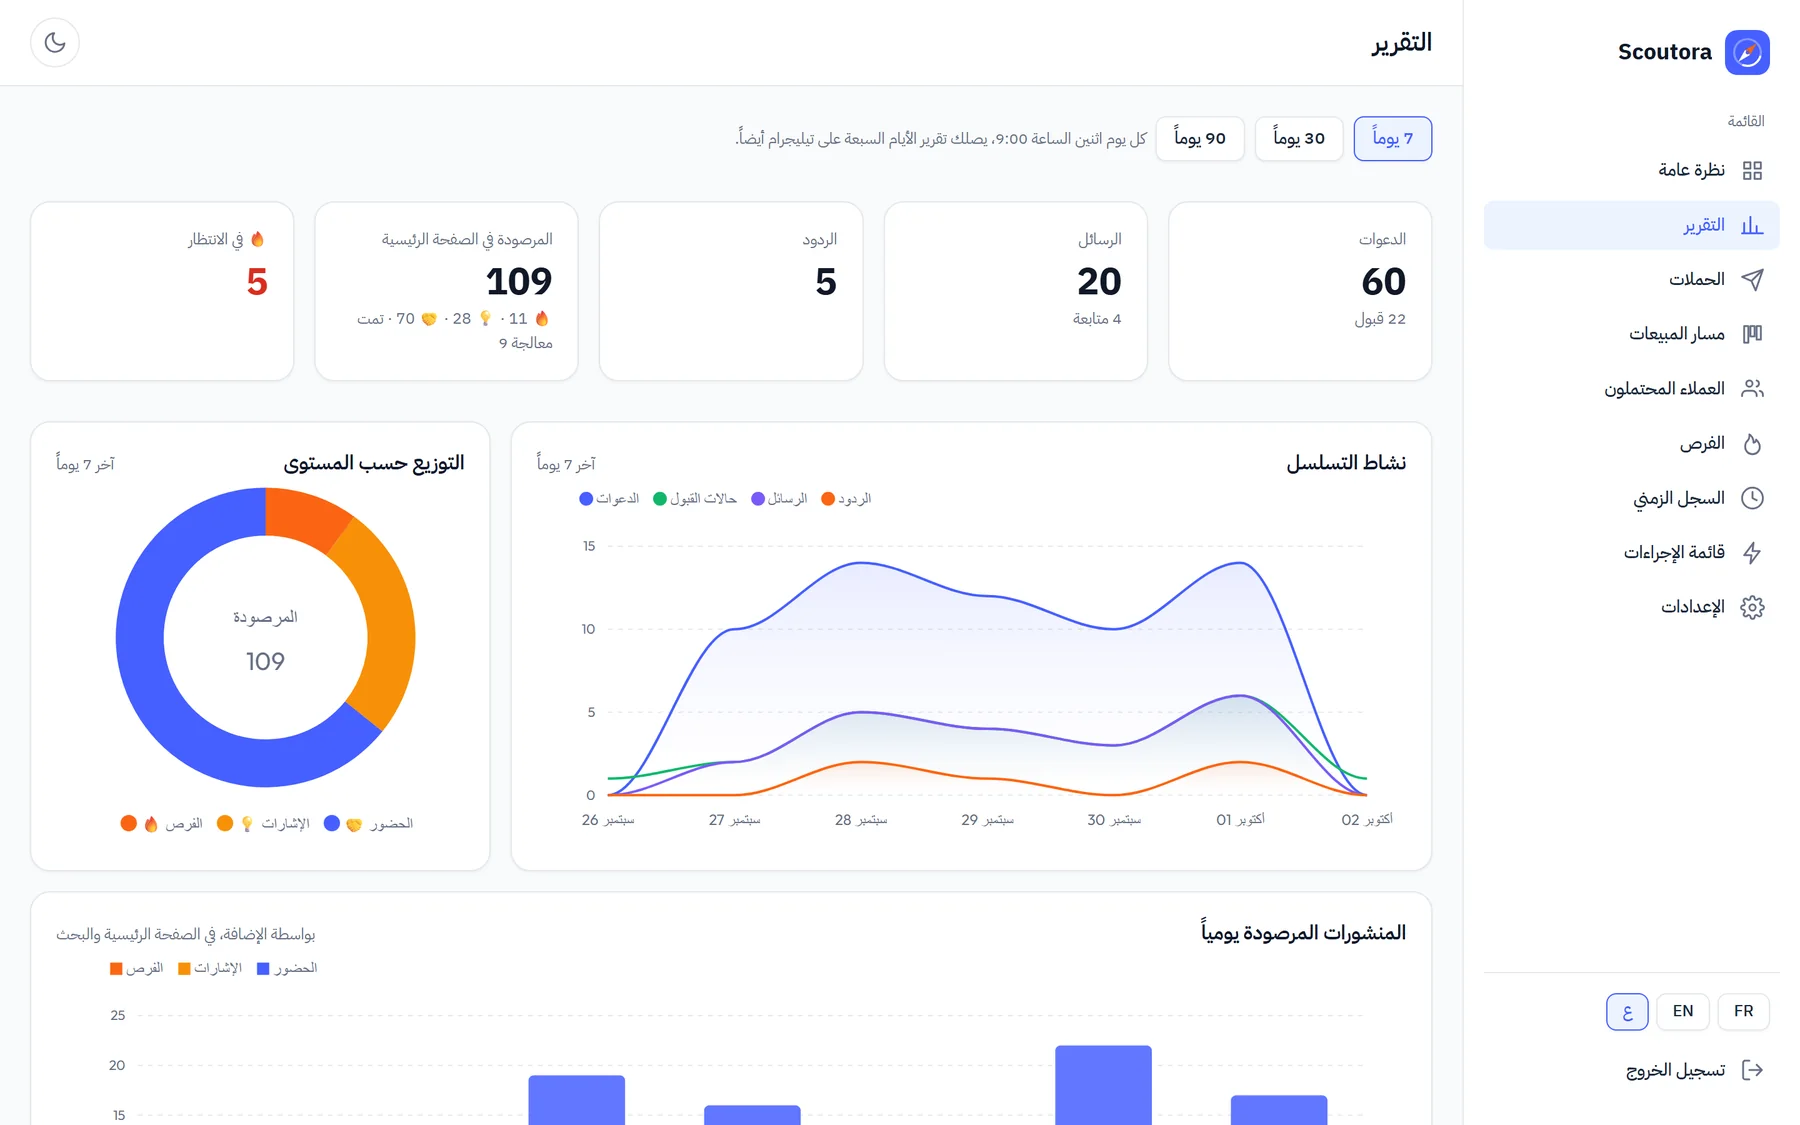Click the الحملات paper plane icon
1800x1125 pixels.
point(1752,280)
